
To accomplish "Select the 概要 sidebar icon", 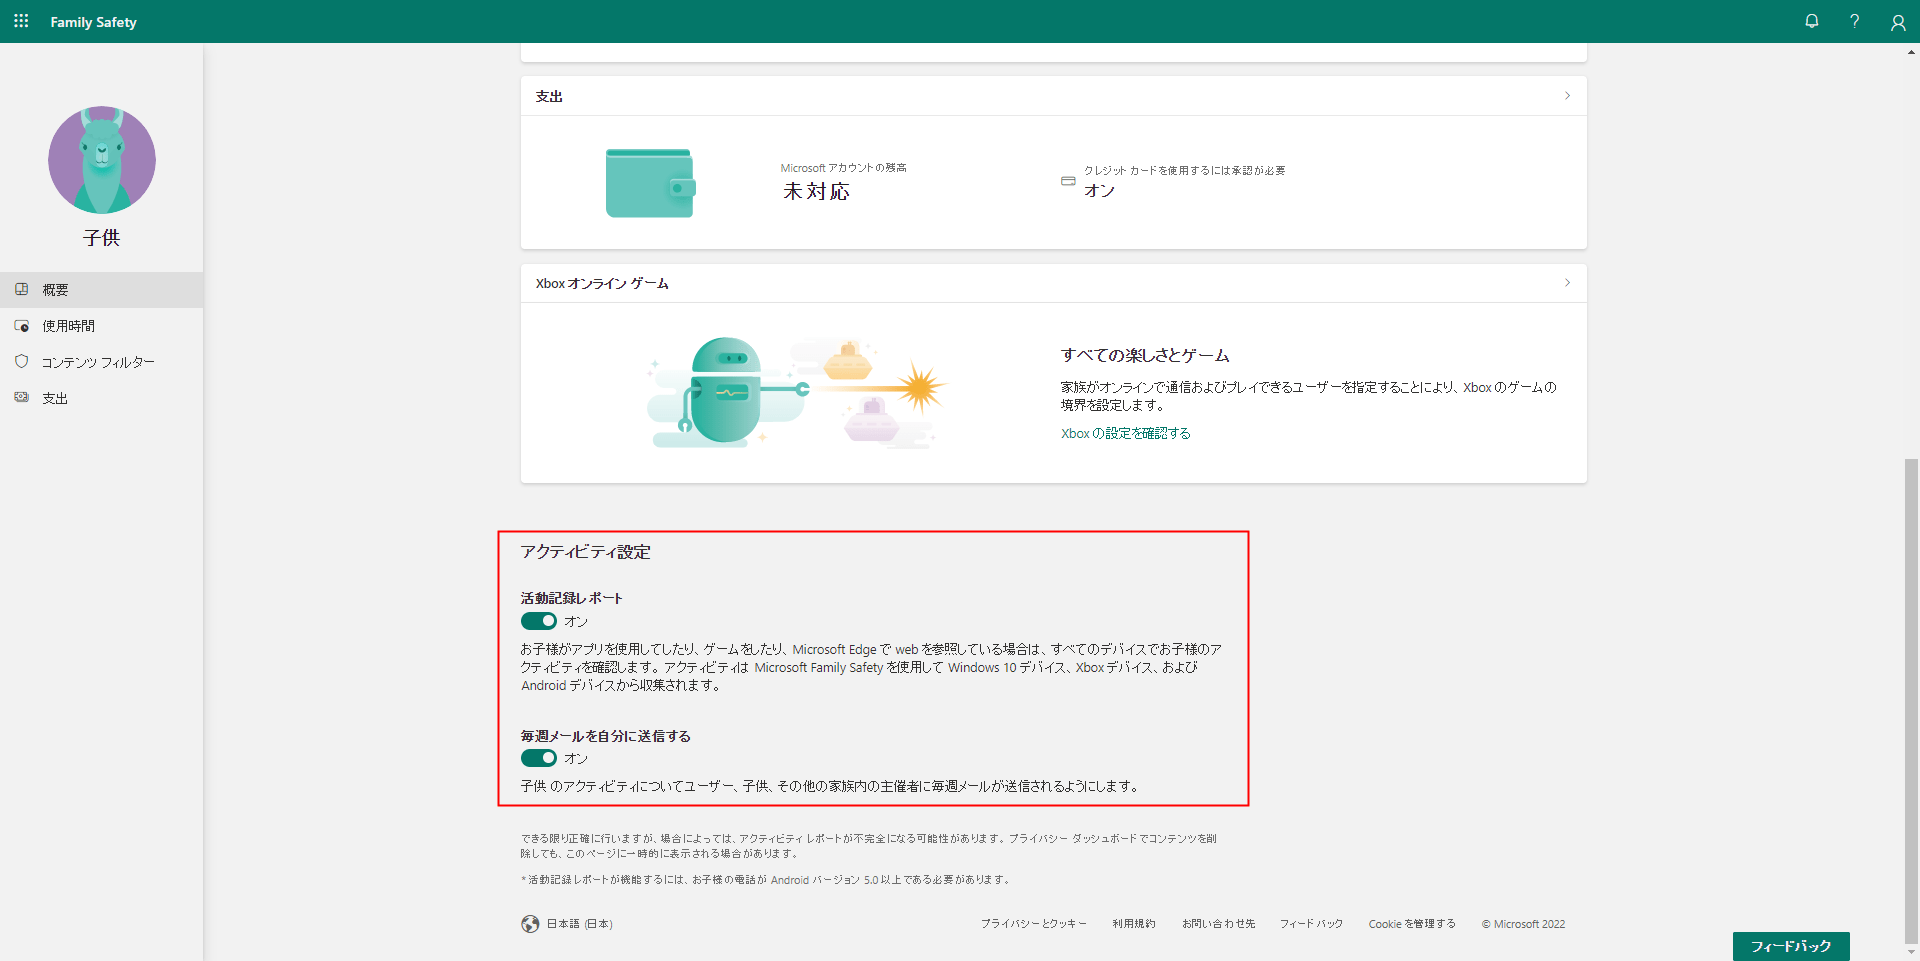I will 21,289.
